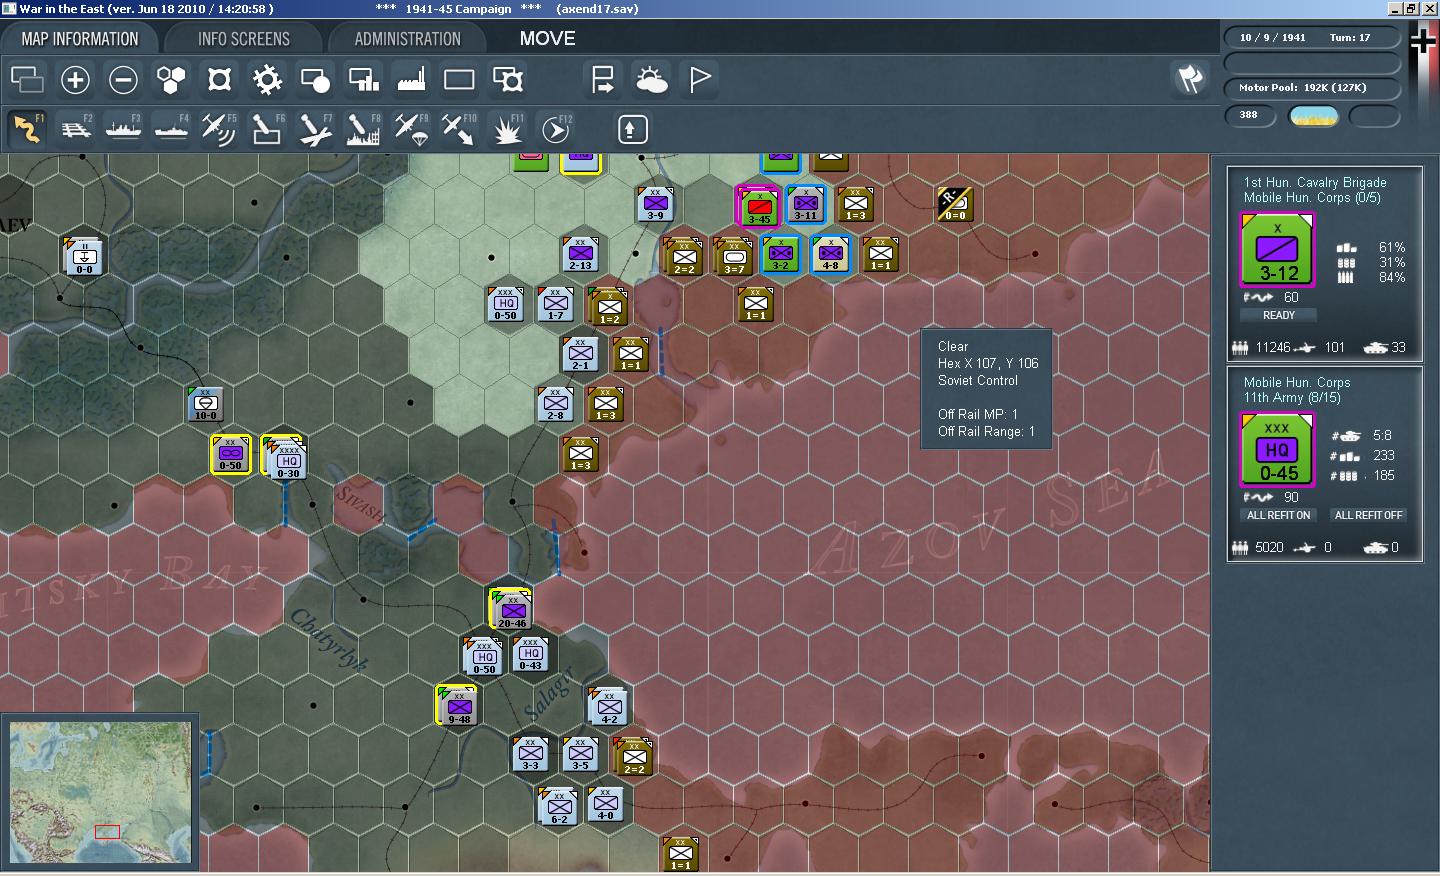
Task: Click the crossed flags icon
Action: tap(1190, 79)
